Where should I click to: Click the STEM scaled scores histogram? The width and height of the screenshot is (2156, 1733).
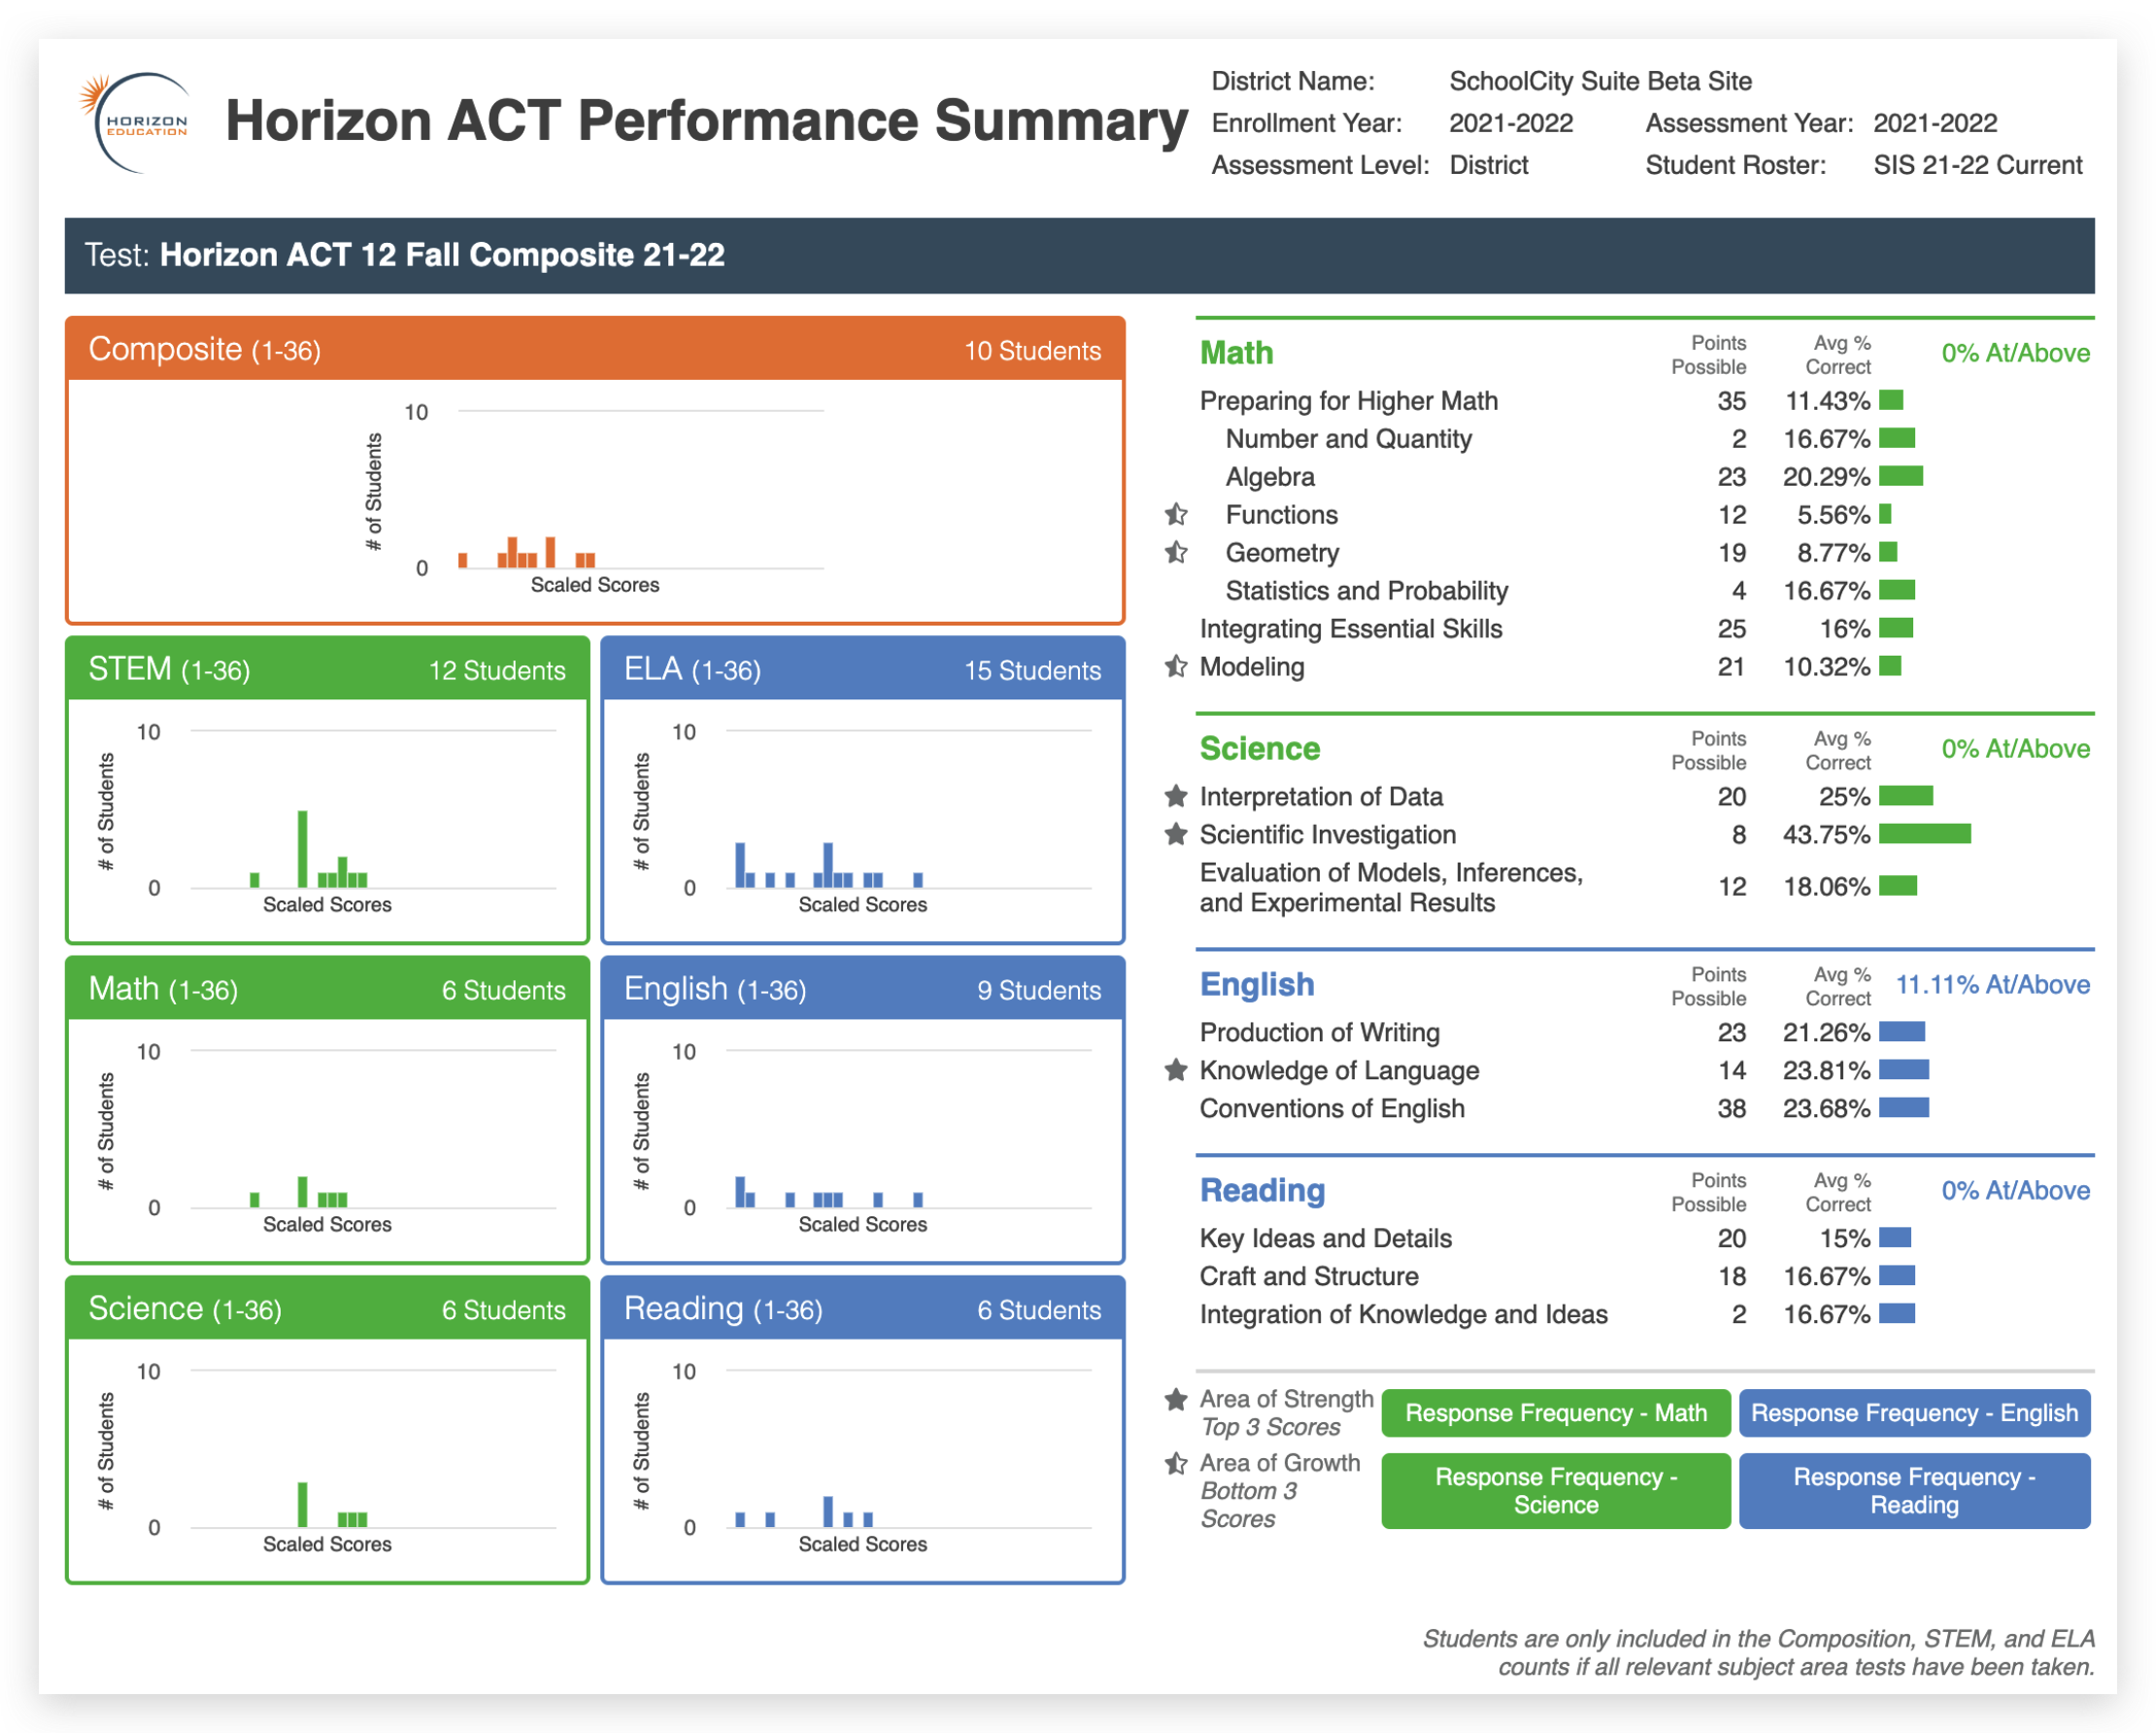tap(327, 818)
